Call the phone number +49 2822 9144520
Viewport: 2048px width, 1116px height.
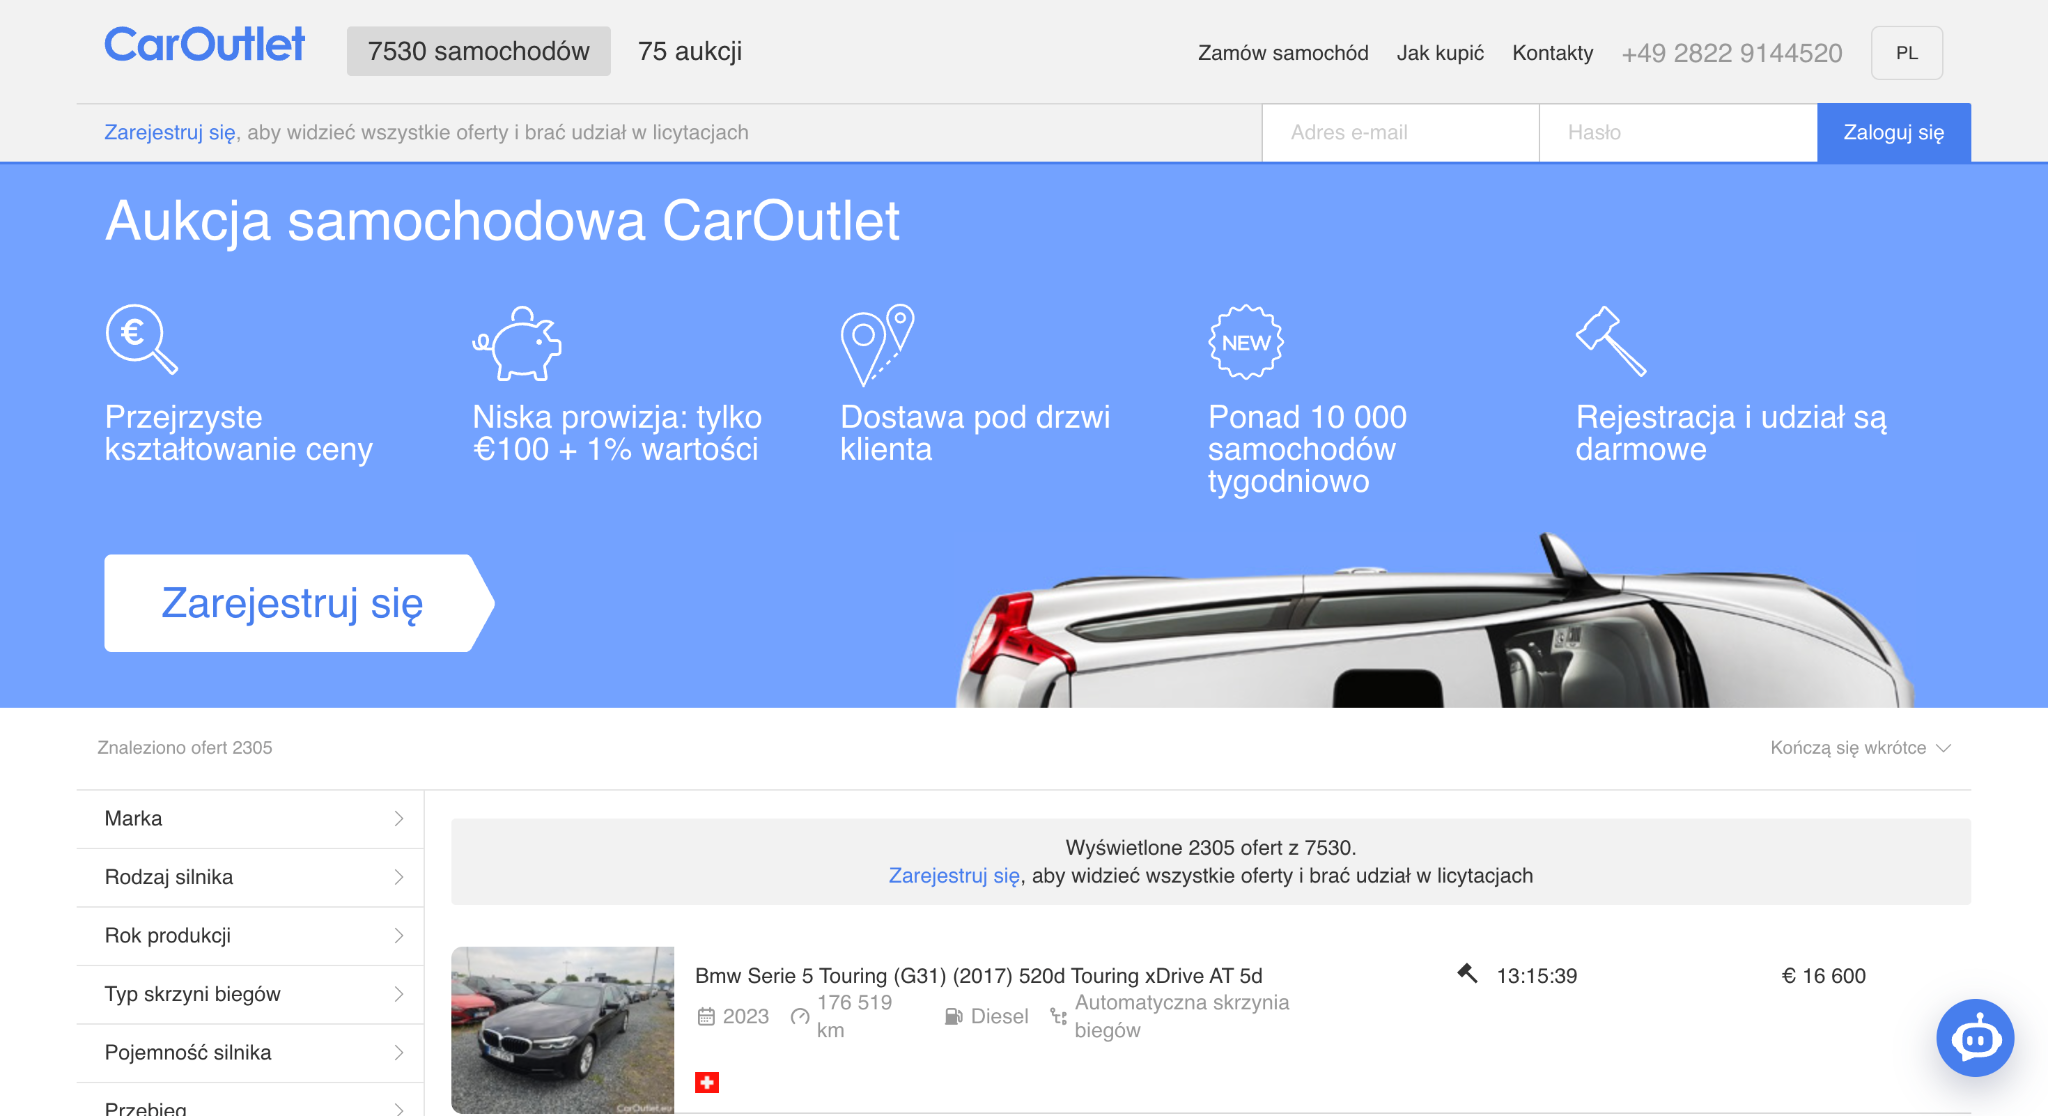(x=1732, y=53)
